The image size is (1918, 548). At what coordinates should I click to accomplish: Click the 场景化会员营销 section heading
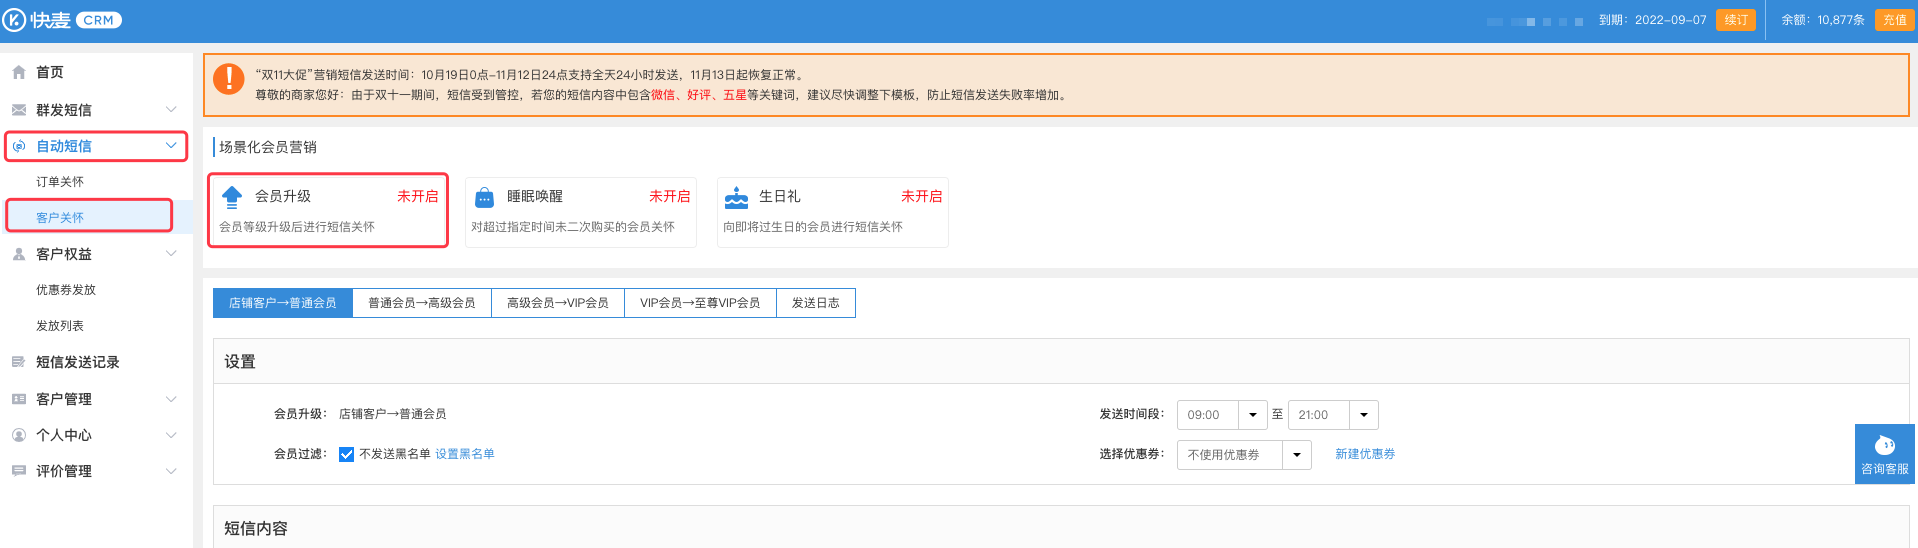coord(268,147)
